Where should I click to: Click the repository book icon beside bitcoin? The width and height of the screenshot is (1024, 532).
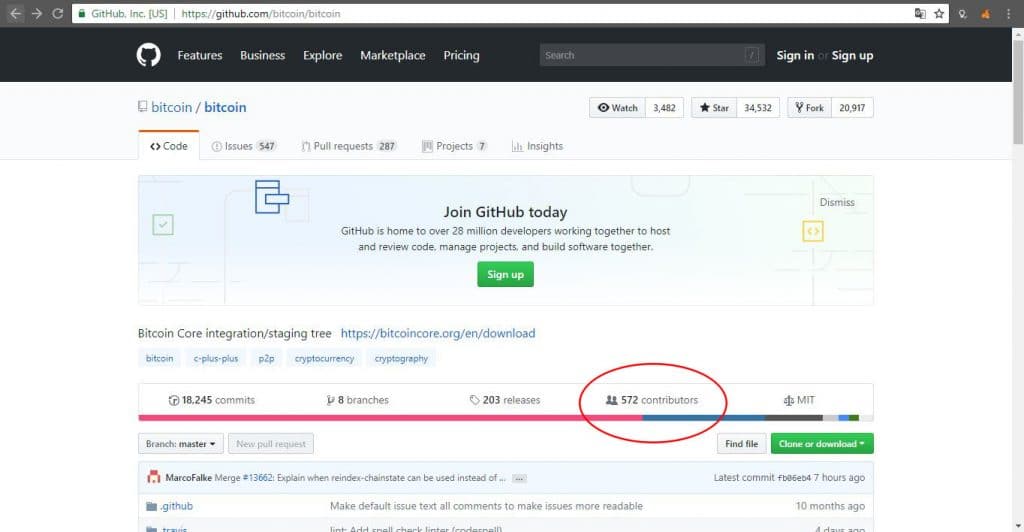click(x=142, y=106)
